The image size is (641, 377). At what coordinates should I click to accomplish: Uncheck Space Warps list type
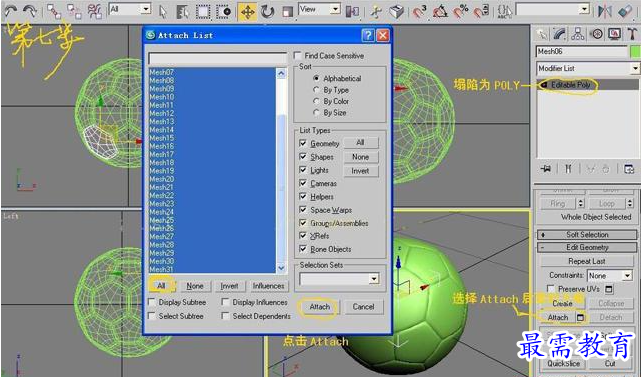pyautogui.click(x=303, y=210)
